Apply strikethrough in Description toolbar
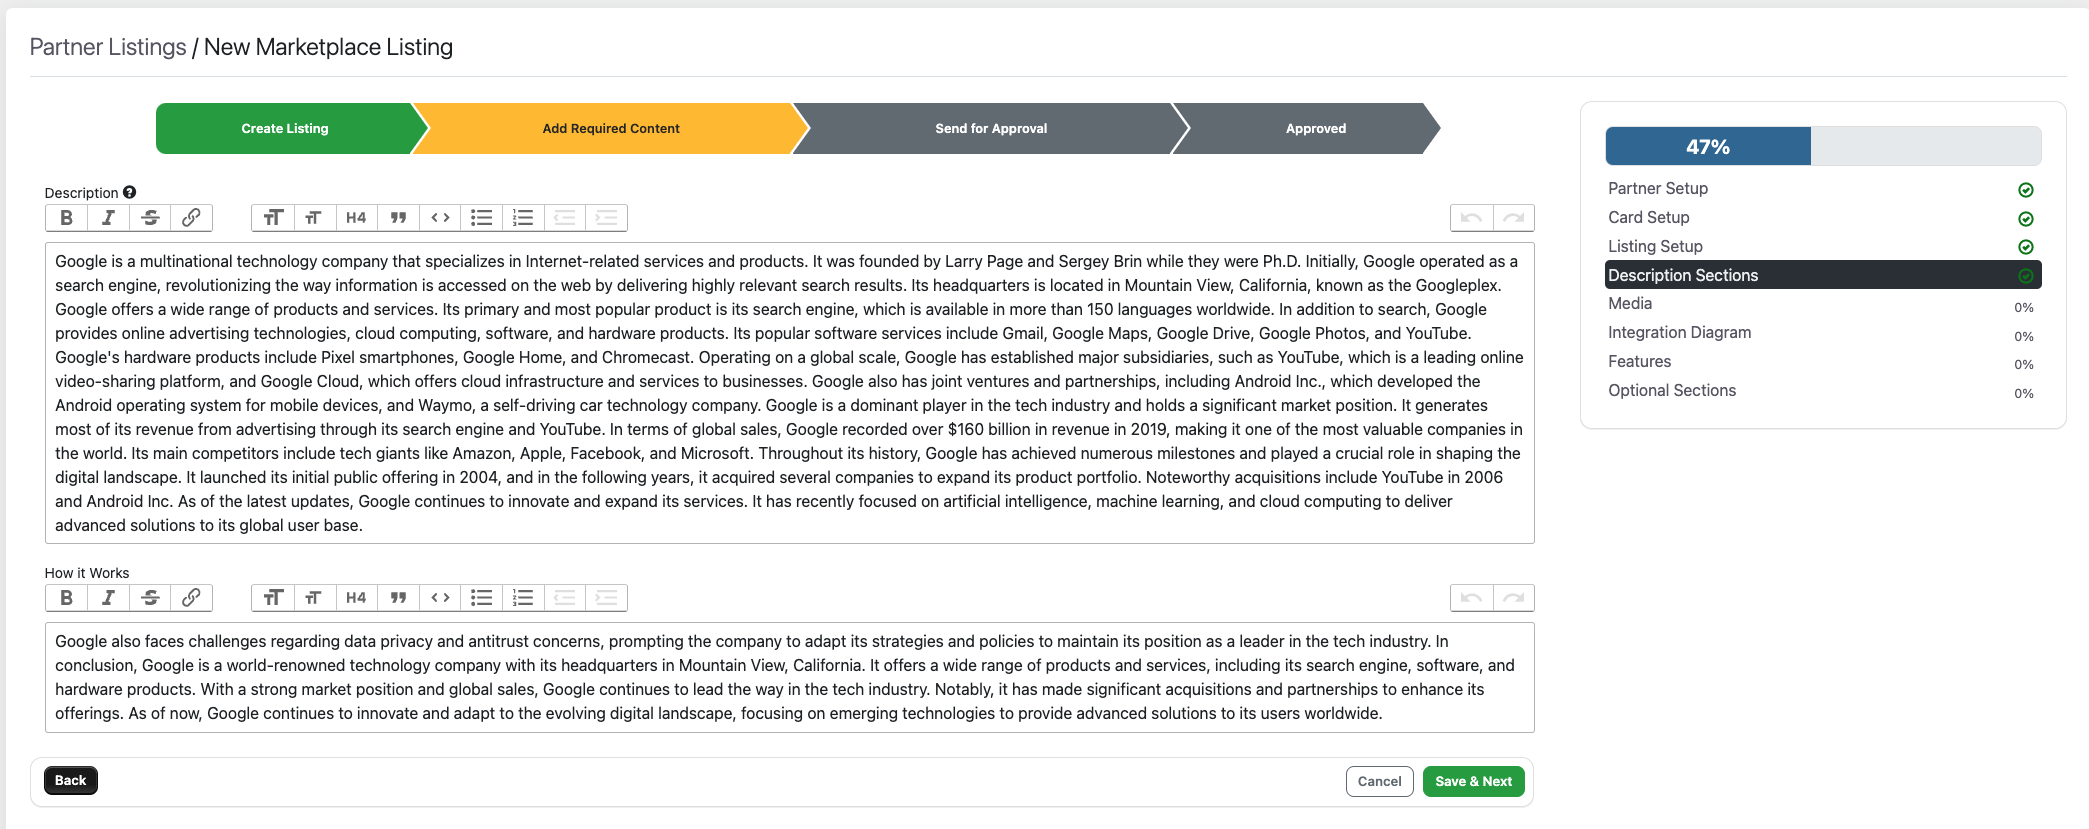The image size is (2089, 829). [x=150, y=218]
